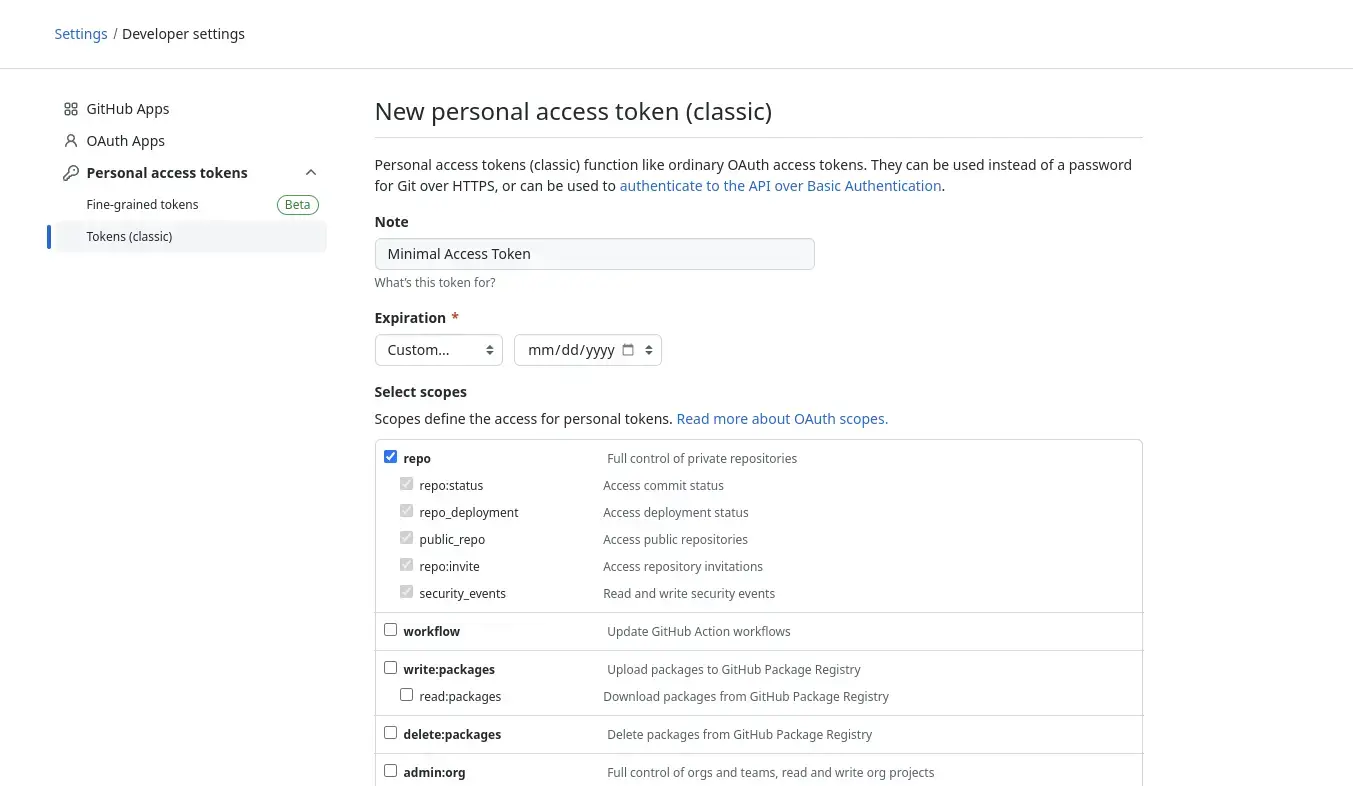Click the key icon beside Personal access tokens

tap(71, 172)
